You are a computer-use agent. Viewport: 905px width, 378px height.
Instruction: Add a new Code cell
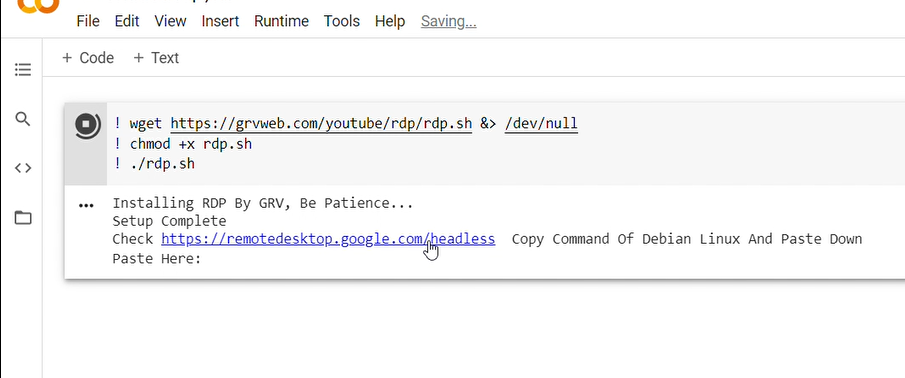click(x=88, y=58)
